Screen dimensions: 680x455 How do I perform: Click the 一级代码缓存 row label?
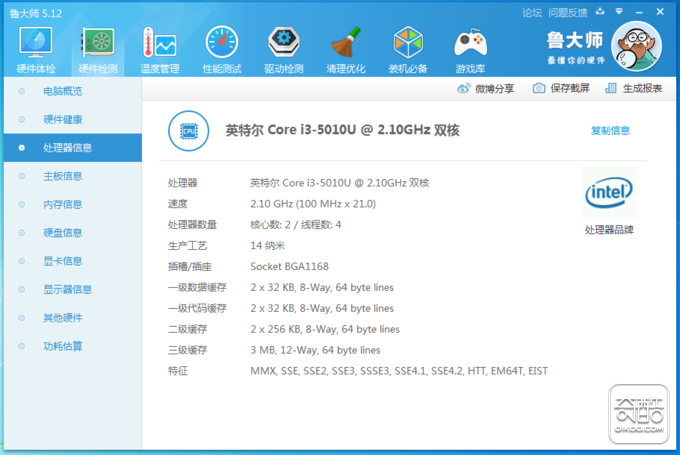click(197, 308)
